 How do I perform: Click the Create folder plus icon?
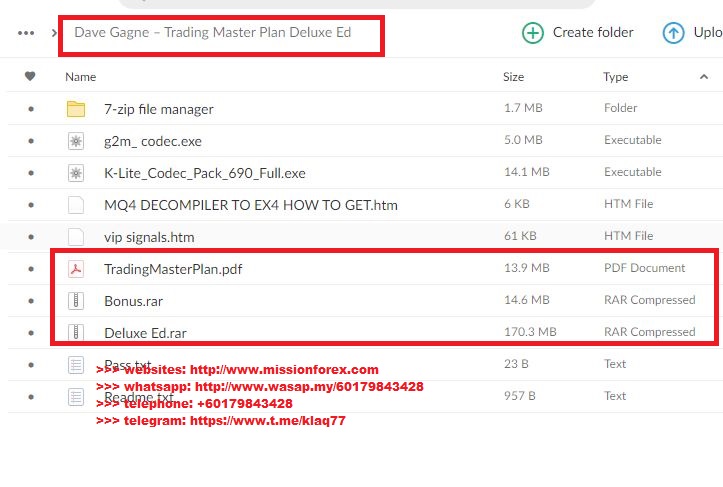533,33
